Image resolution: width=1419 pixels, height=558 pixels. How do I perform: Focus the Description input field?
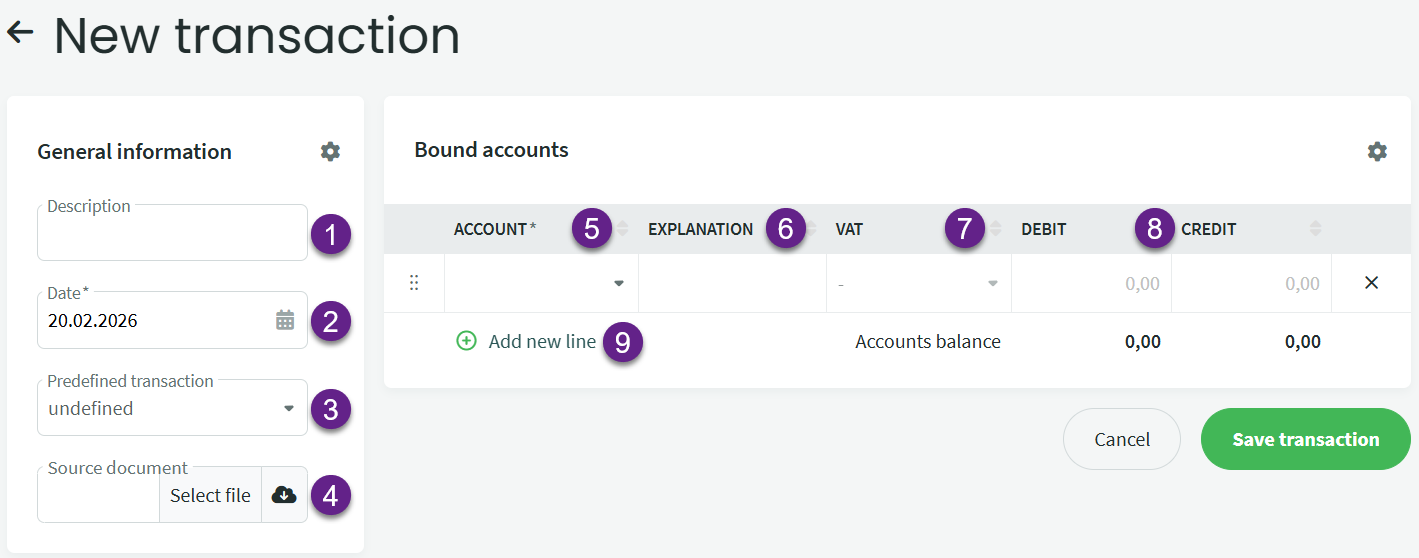coord(172,237)
